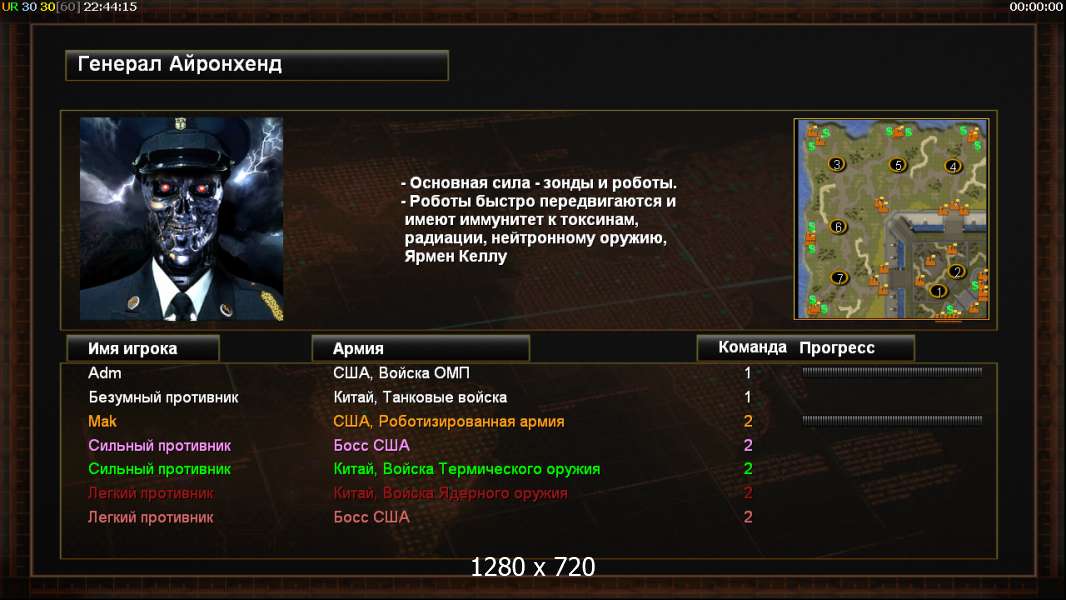
Task: Select start position 5 on minimap
Action: click(898, 165)
